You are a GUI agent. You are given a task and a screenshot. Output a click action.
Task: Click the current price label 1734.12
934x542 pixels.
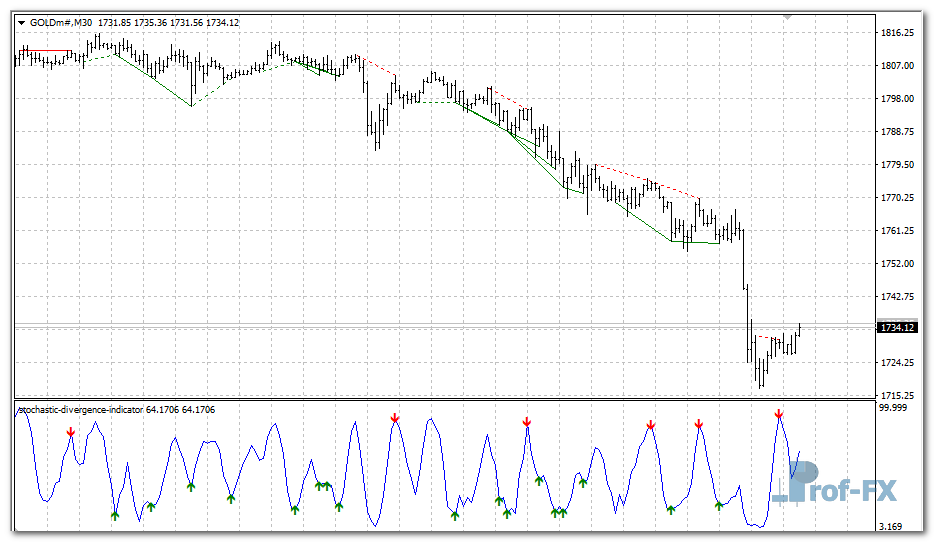(x=897, y=327)
